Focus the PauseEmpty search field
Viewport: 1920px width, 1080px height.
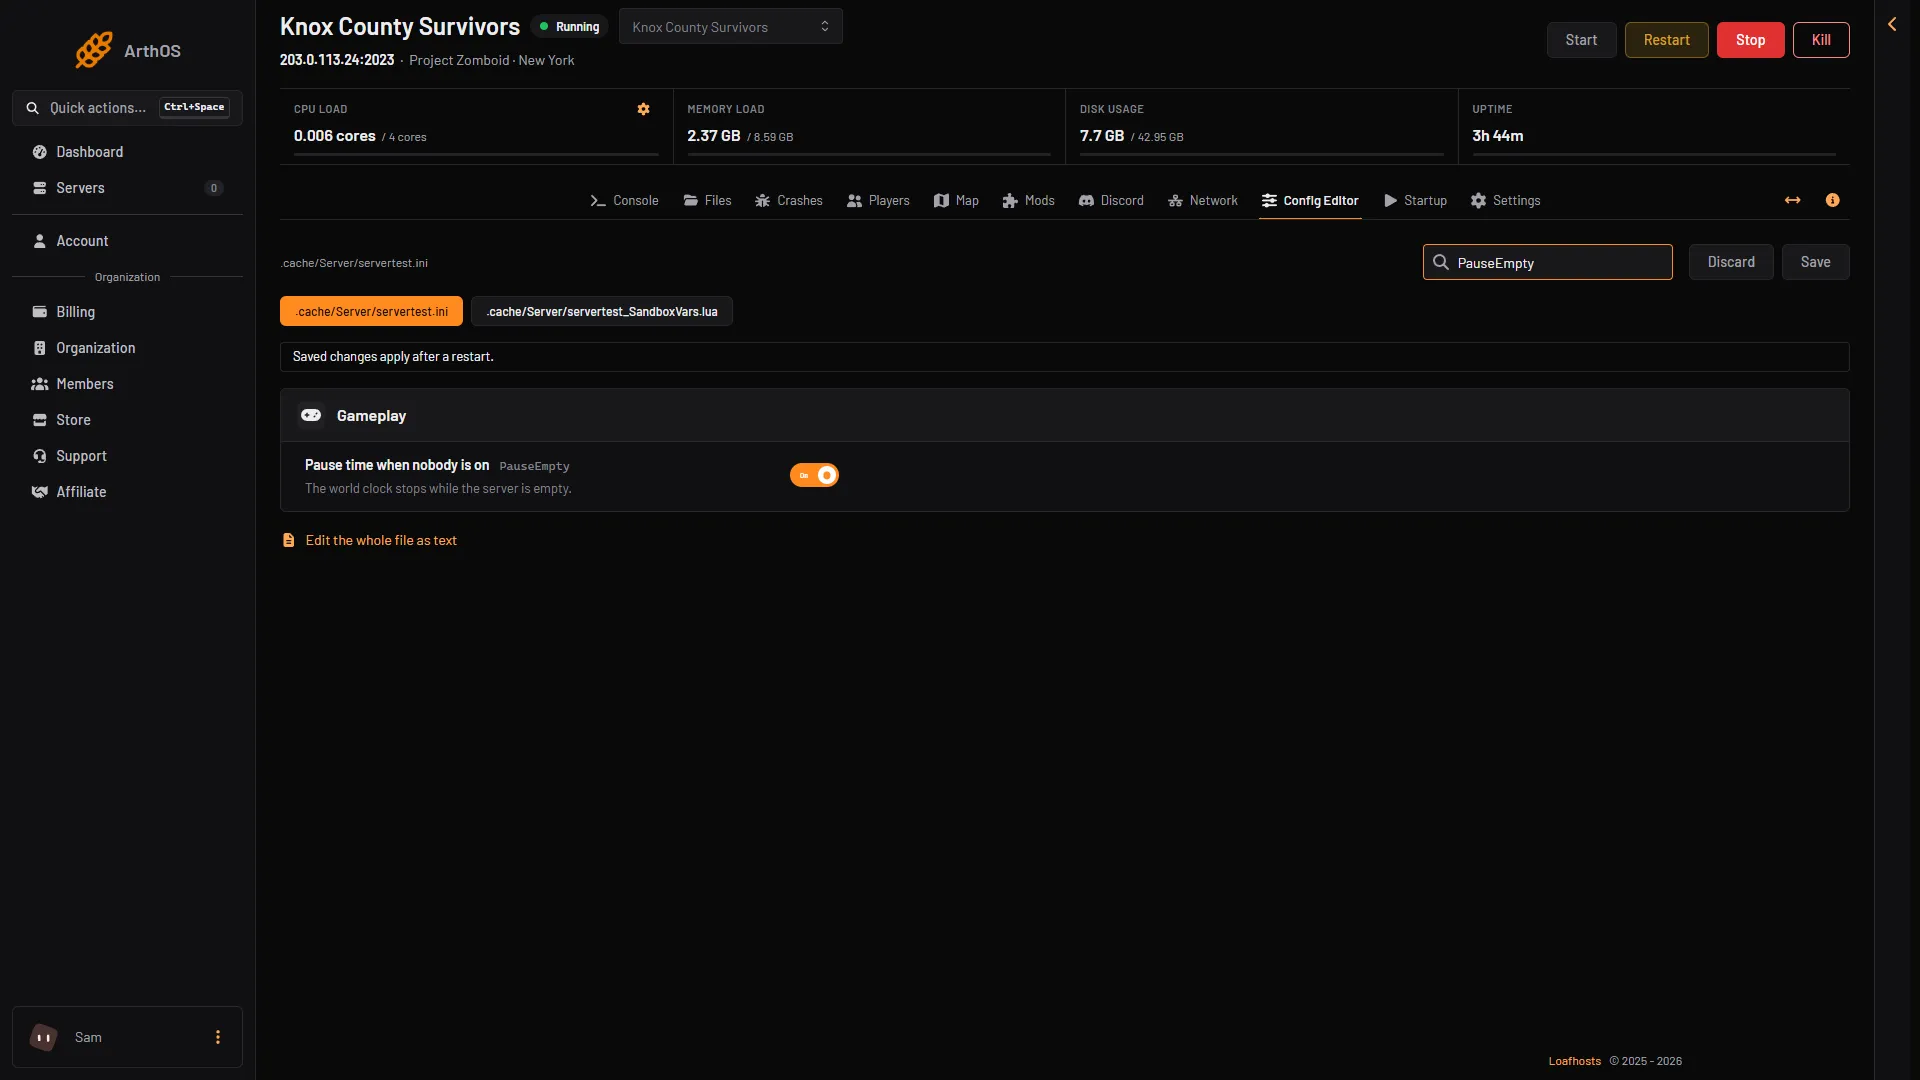tap(1547, 262)
